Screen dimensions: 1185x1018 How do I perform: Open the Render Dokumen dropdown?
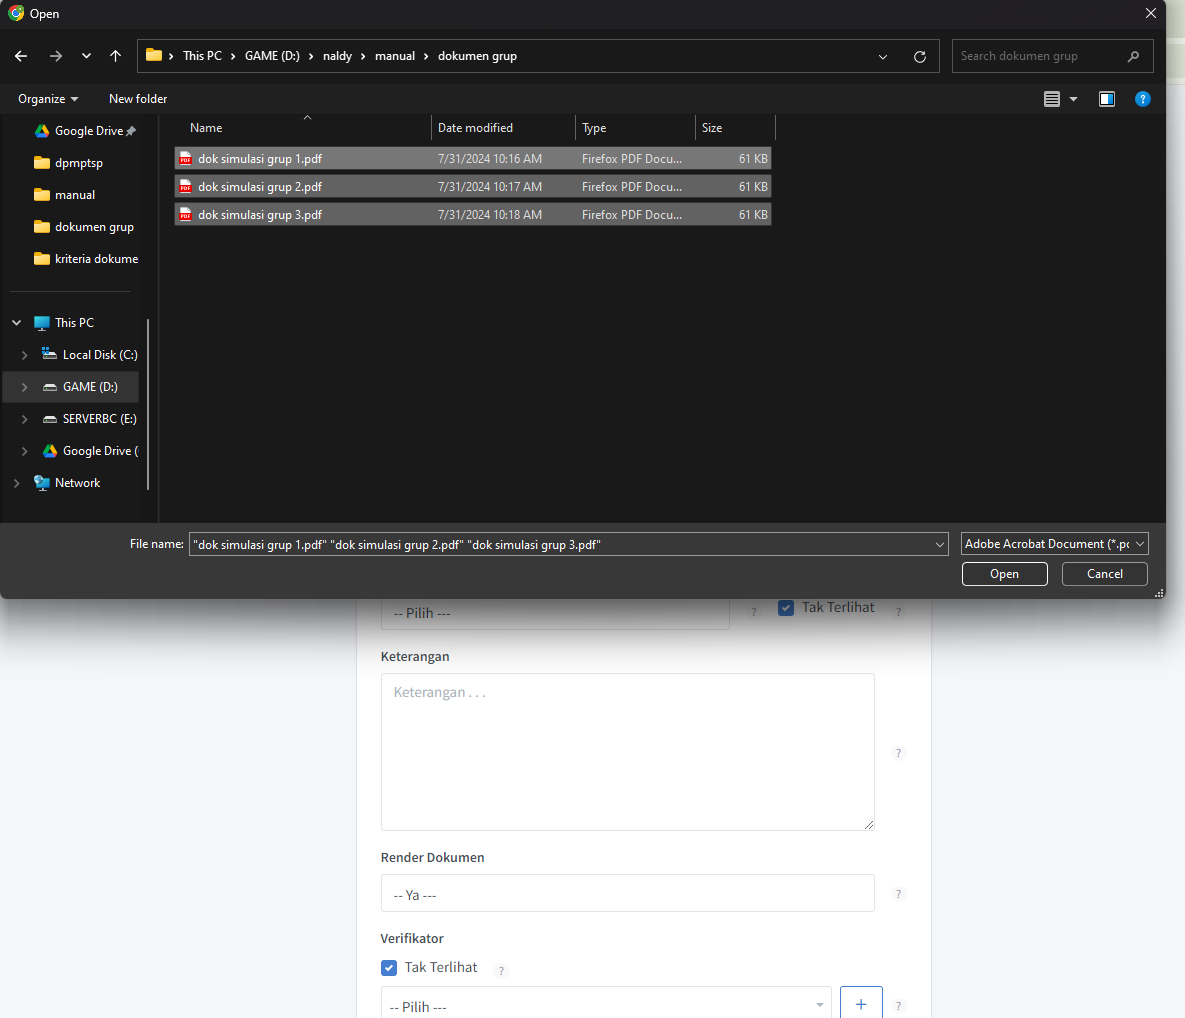tap(627, 894)
